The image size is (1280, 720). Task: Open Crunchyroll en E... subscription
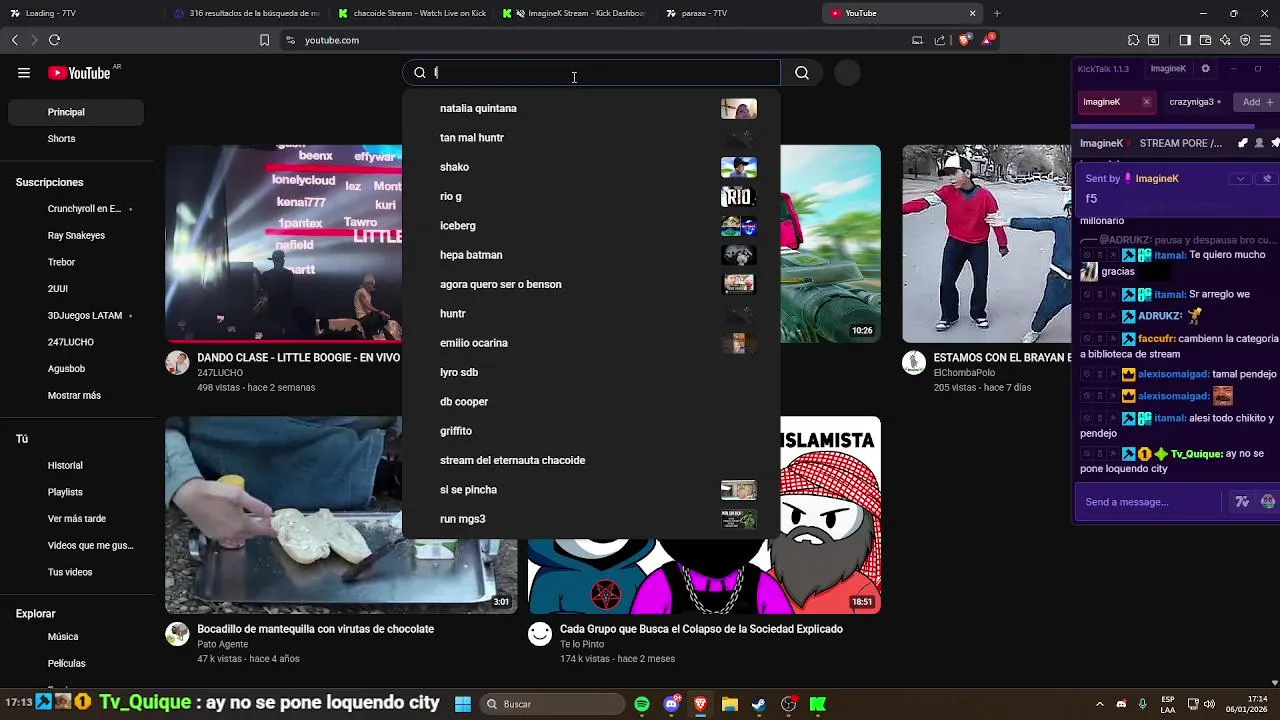pyautogui.click(x=76, y=209)
